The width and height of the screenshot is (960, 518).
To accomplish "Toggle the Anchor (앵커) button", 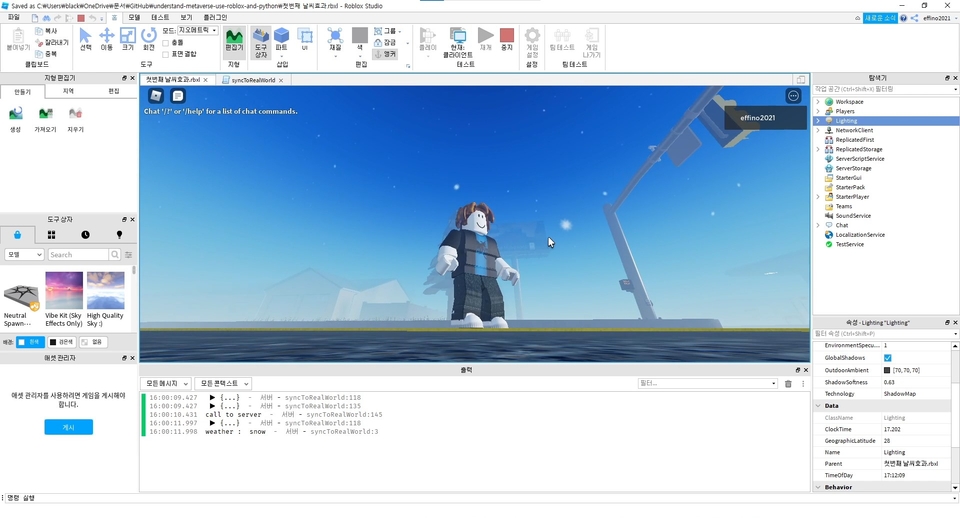I will tap(385, 54).
